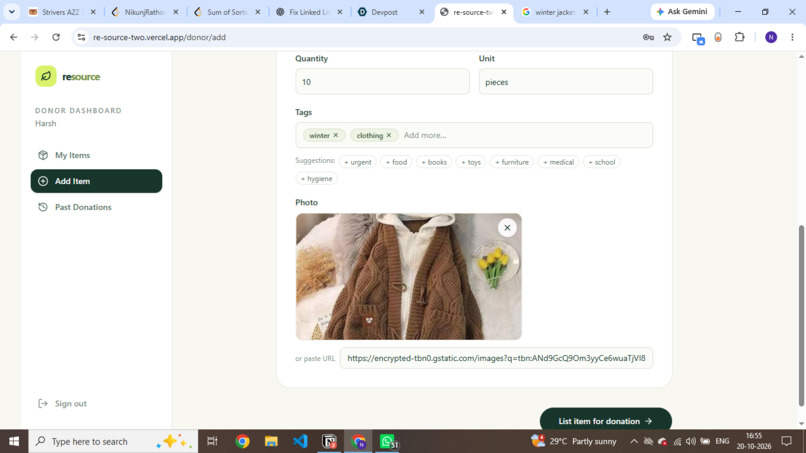806x453 pixels.
Task: Open a new browser tab
Action: (x=607, y=12)
